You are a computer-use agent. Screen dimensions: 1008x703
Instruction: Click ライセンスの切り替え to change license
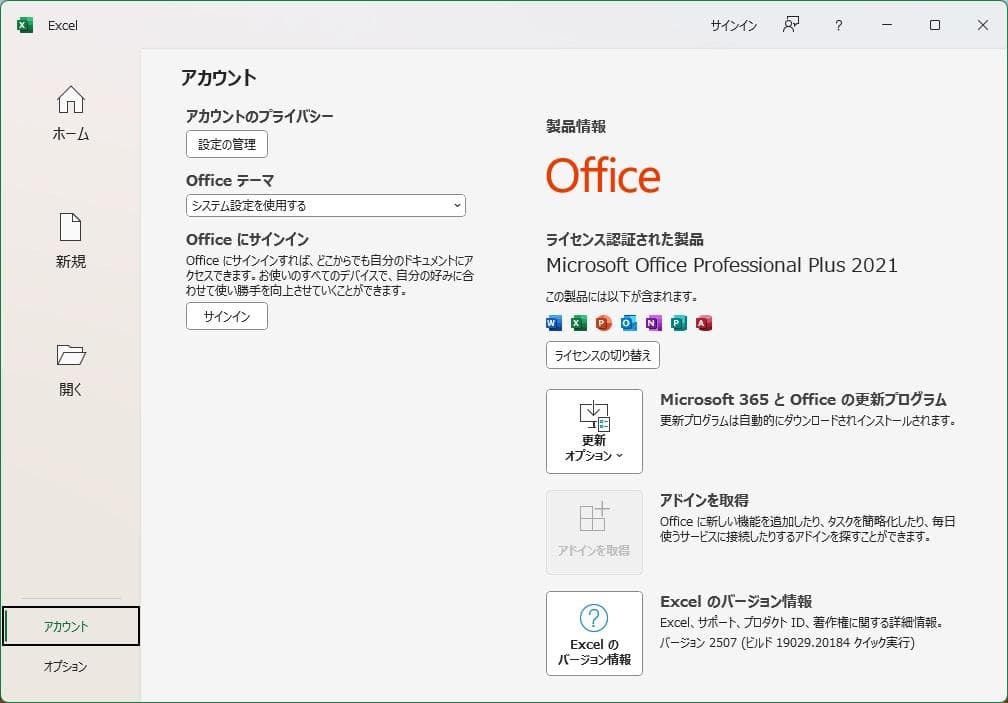point(604,355)
